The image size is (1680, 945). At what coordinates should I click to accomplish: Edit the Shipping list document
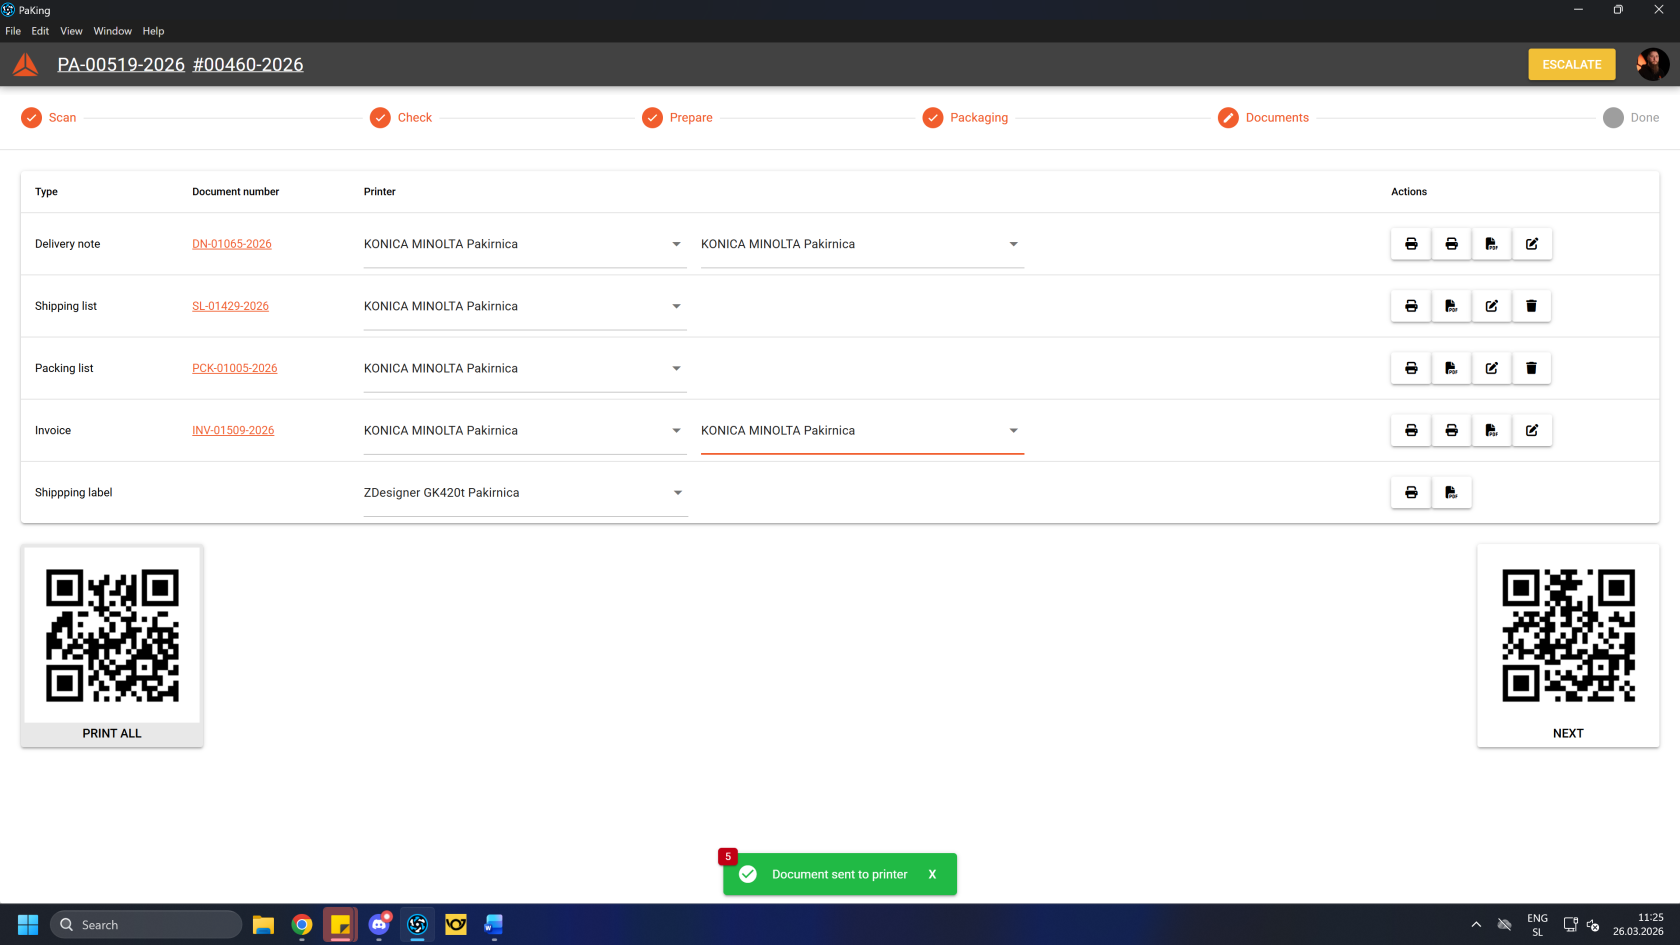click(1491, 306)
